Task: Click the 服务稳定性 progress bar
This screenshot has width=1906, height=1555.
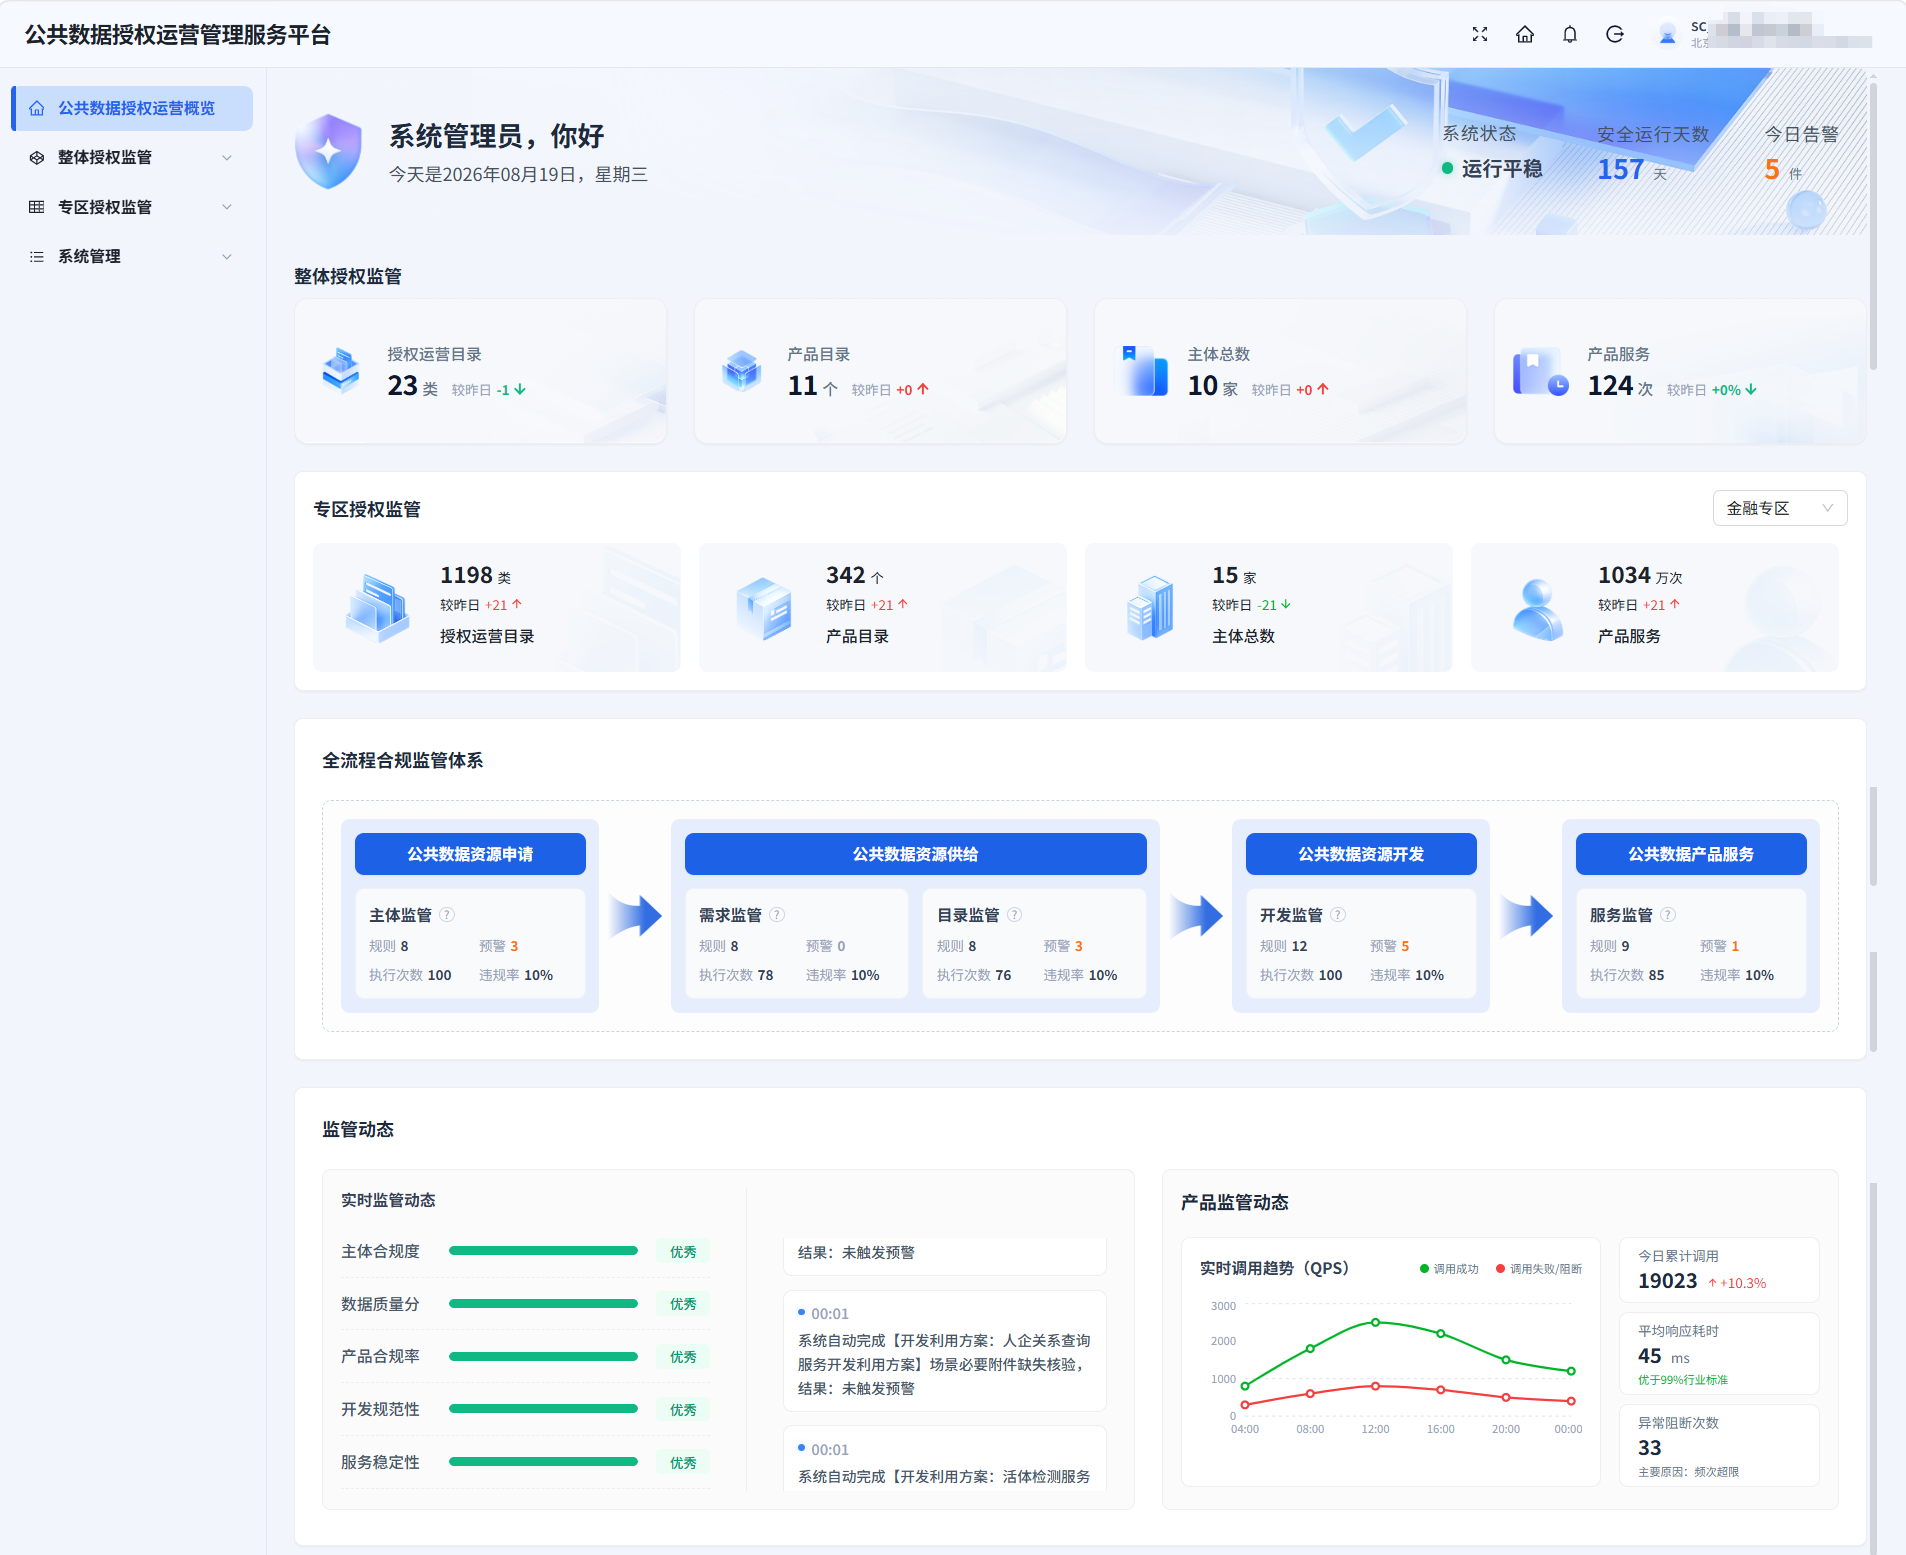Action: [543, 1462]
